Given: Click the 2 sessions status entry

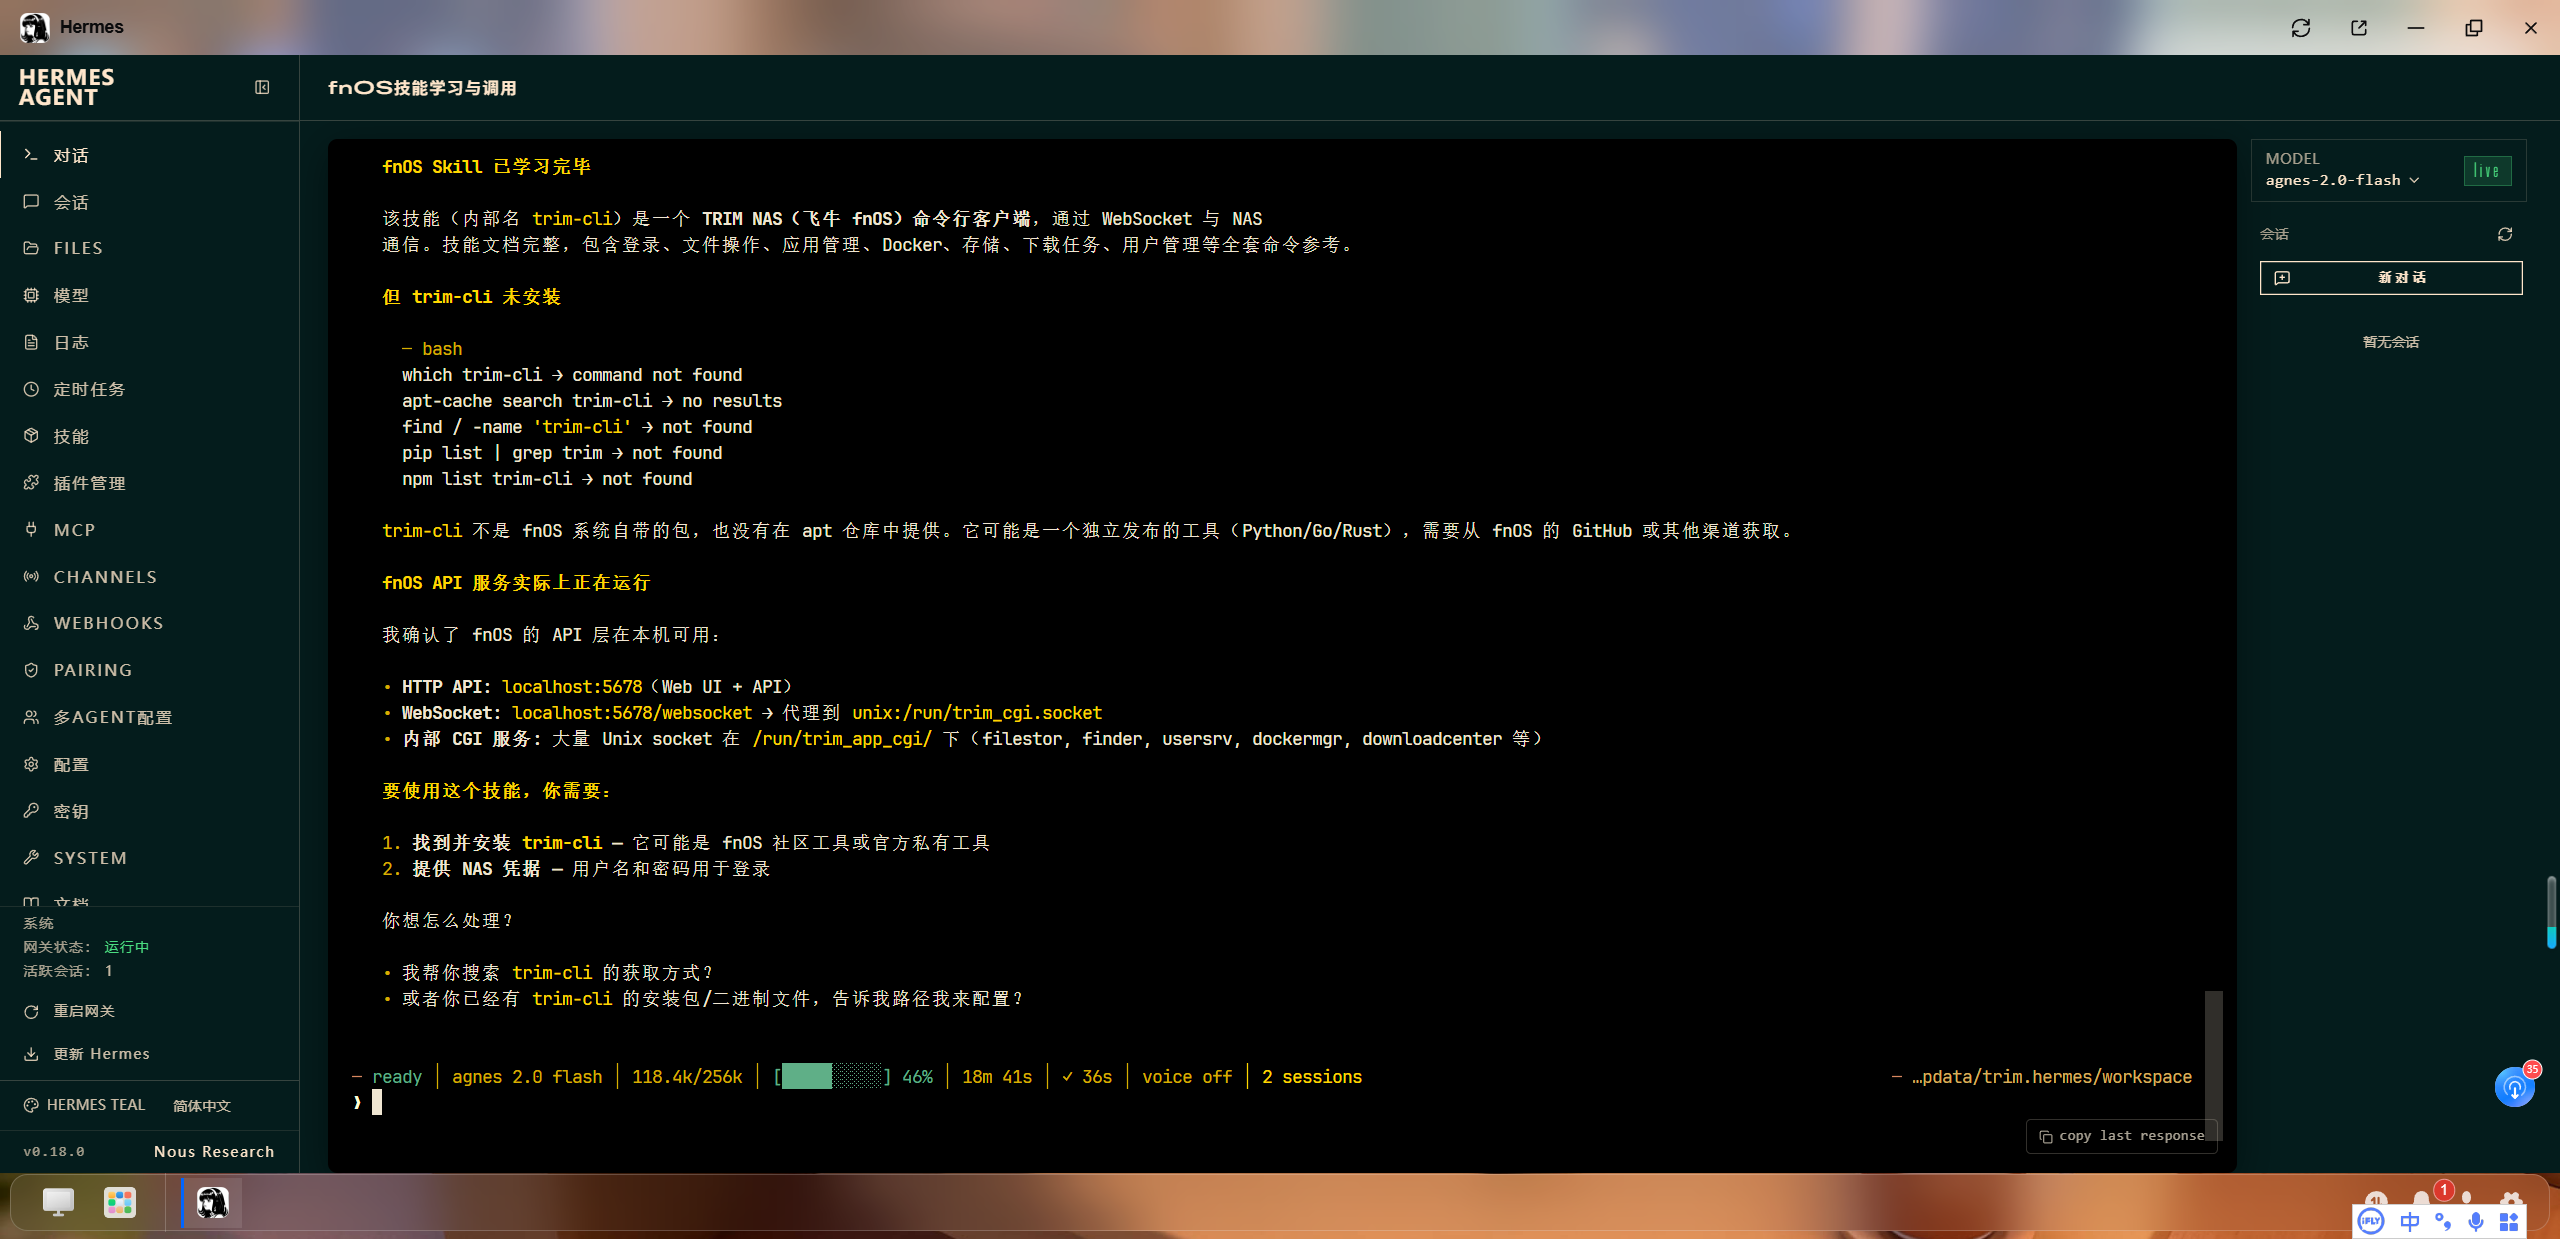Looking at the screenshot, I should (x=1312, y=1077).
